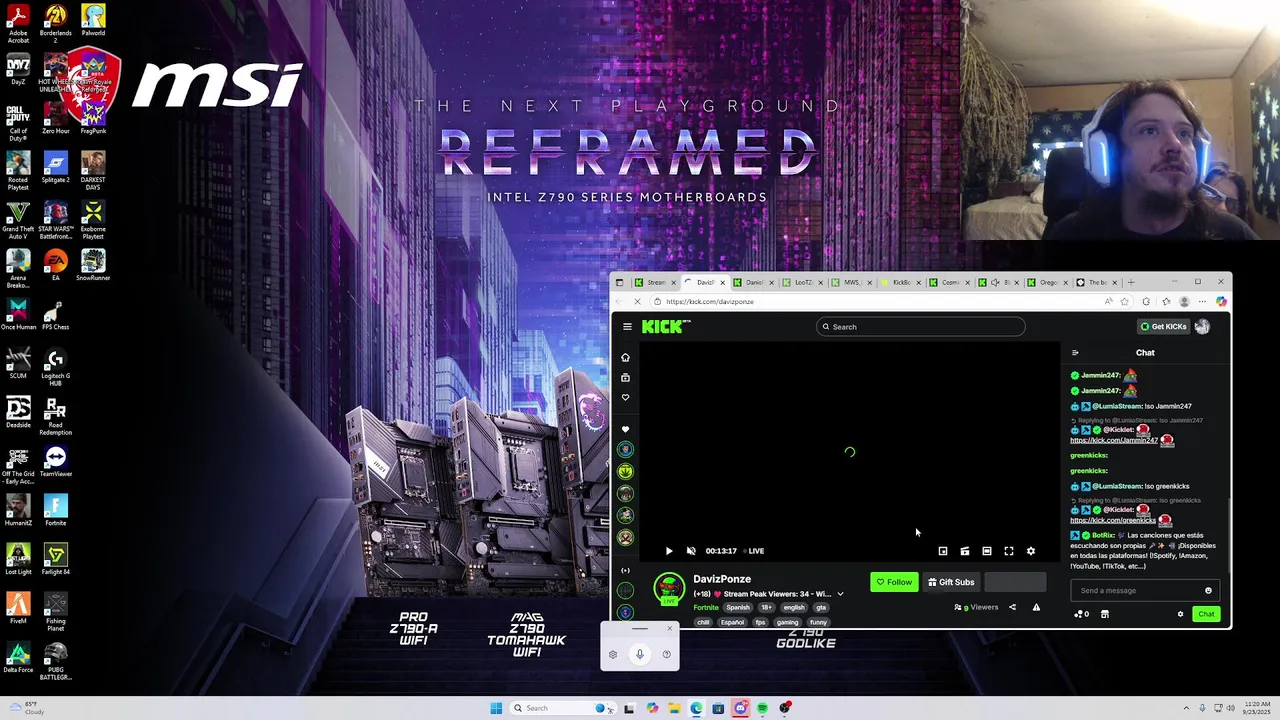
Task: Enable mini player mode
Action: pyautogui.click(x=942, y=551)
